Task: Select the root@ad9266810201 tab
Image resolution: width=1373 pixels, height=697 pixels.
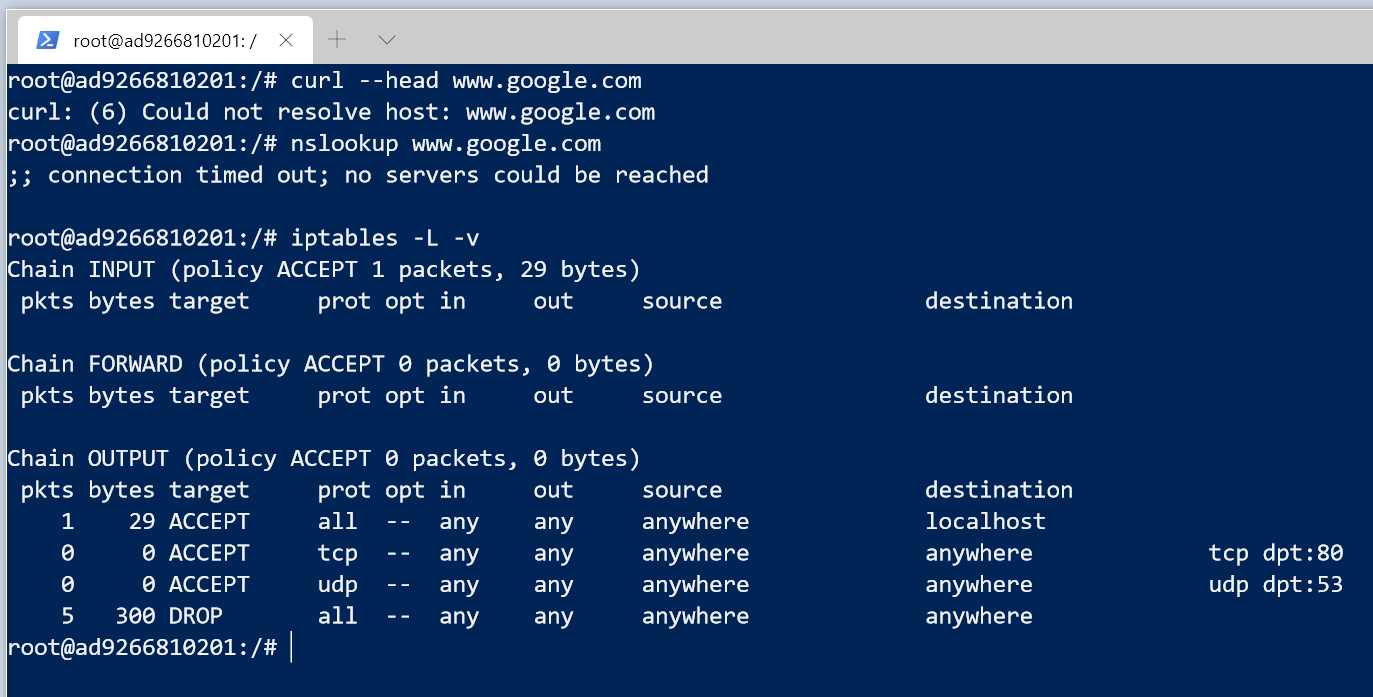Action: pos(165,41)
